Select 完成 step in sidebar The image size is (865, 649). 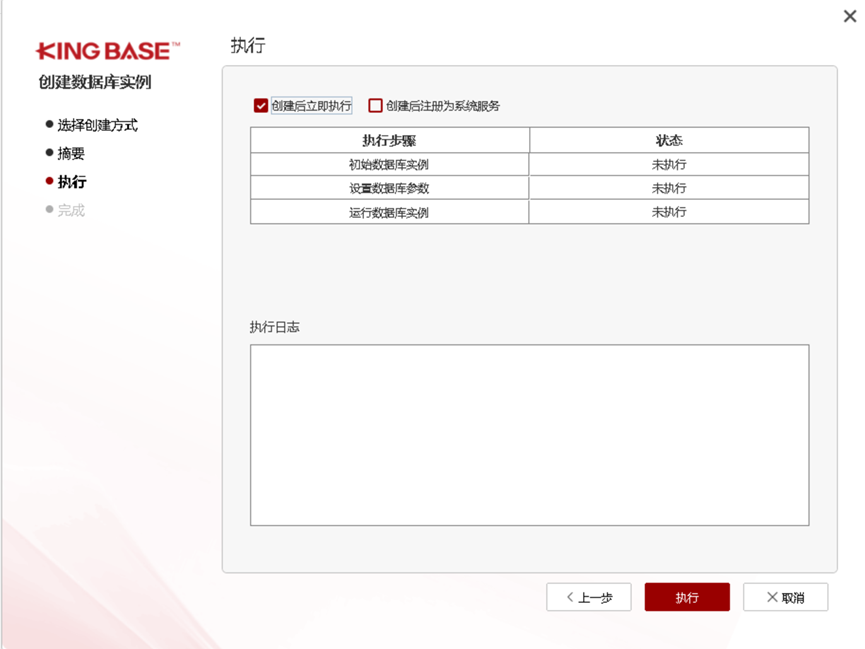click(71, 210)
